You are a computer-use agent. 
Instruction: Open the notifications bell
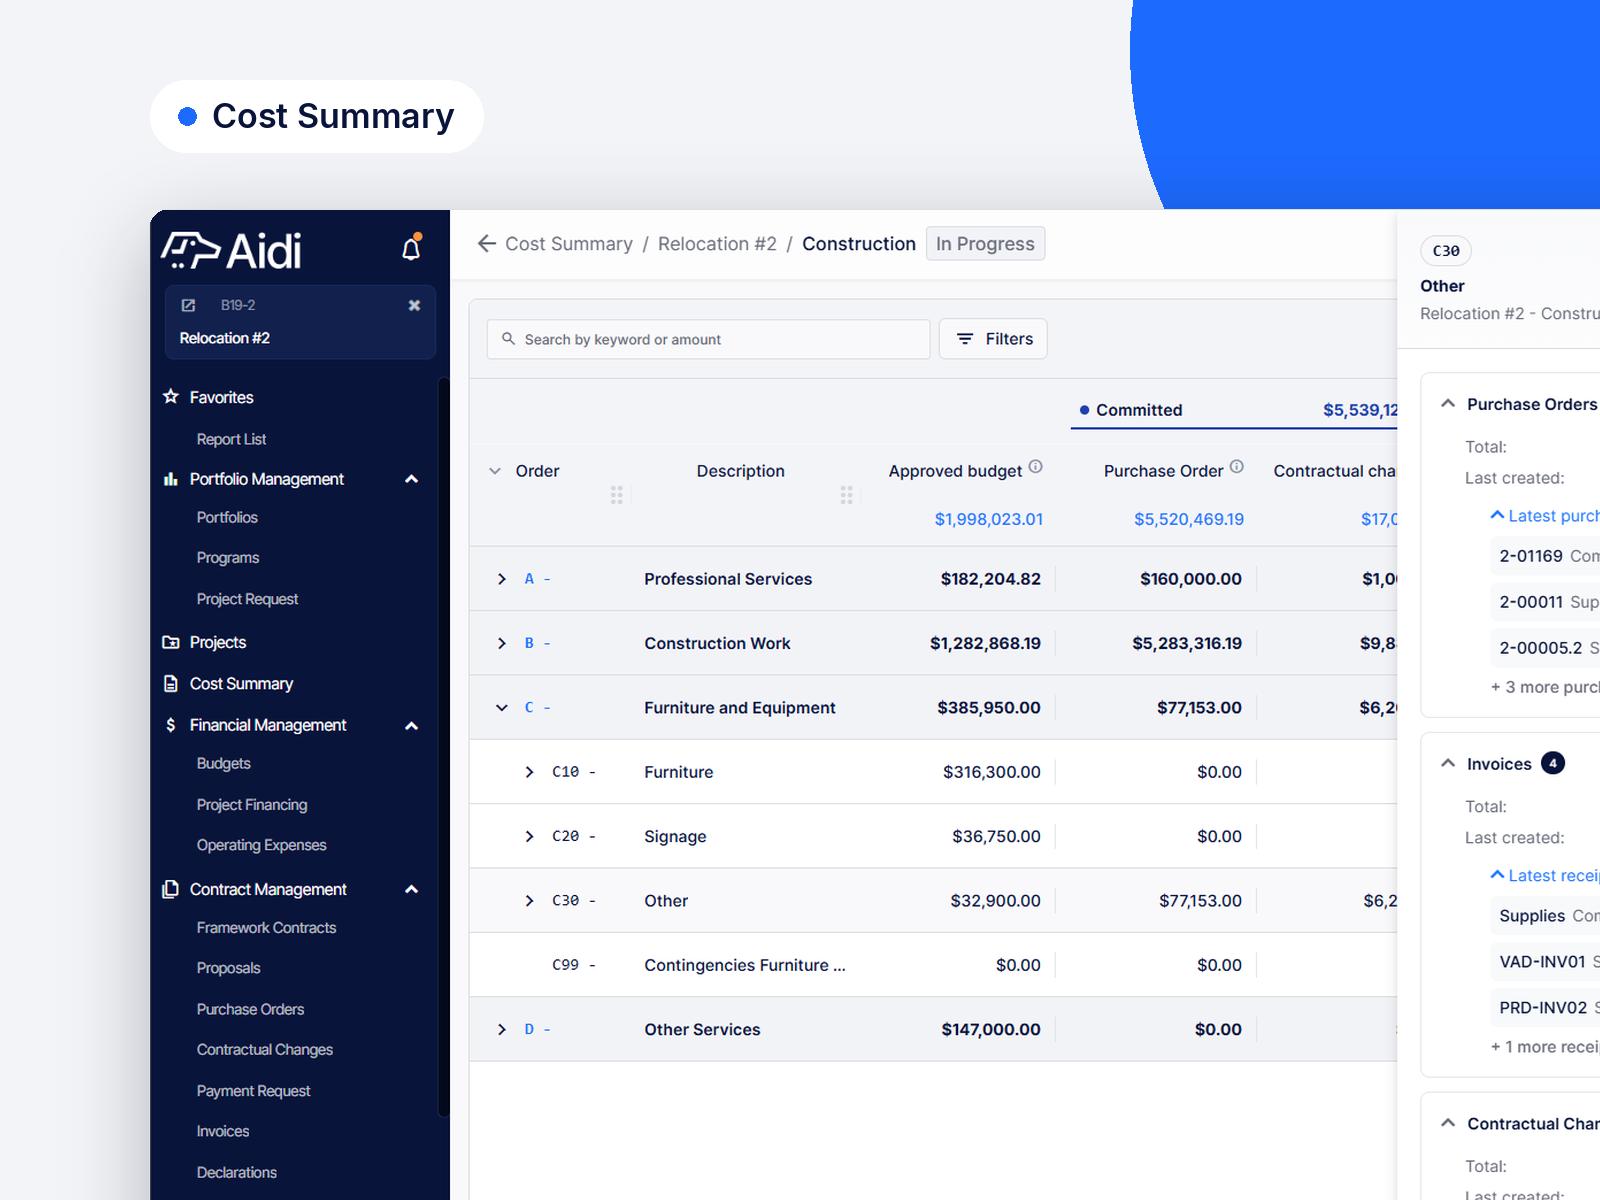point(411,248)
